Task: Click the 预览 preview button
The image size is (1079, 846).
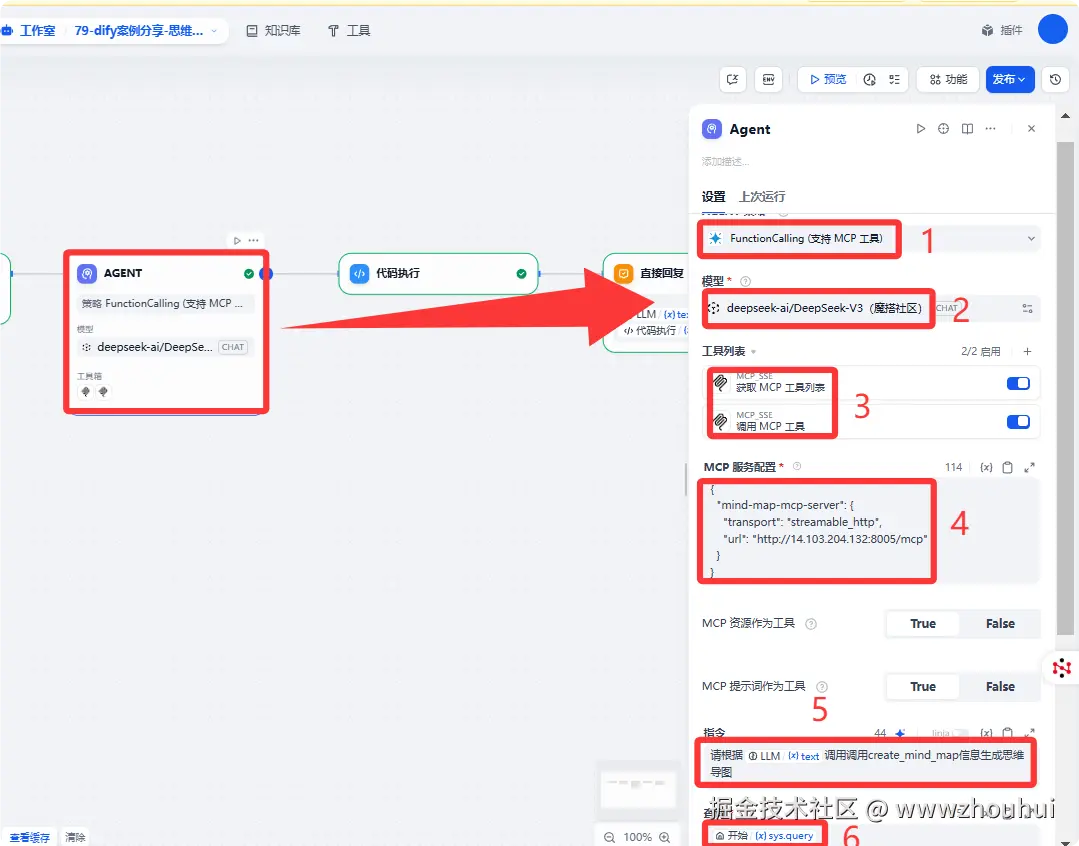Action: [828, 79]
